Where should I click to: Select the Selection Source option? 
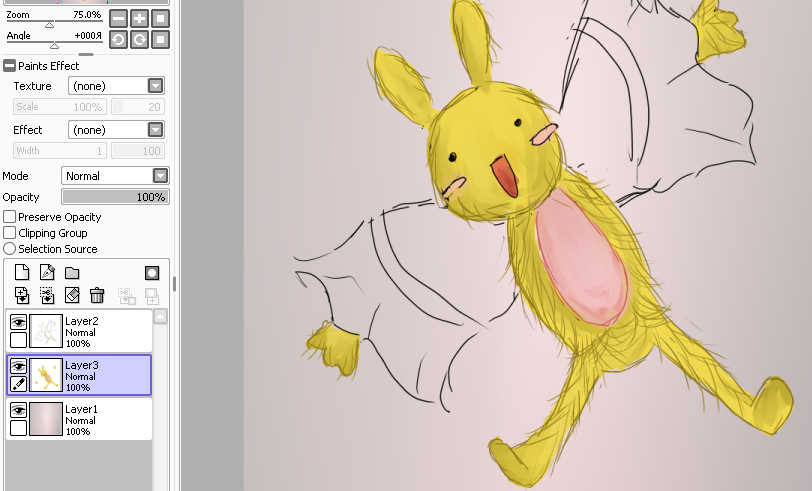pyautogui.click(x=9, y=249)
